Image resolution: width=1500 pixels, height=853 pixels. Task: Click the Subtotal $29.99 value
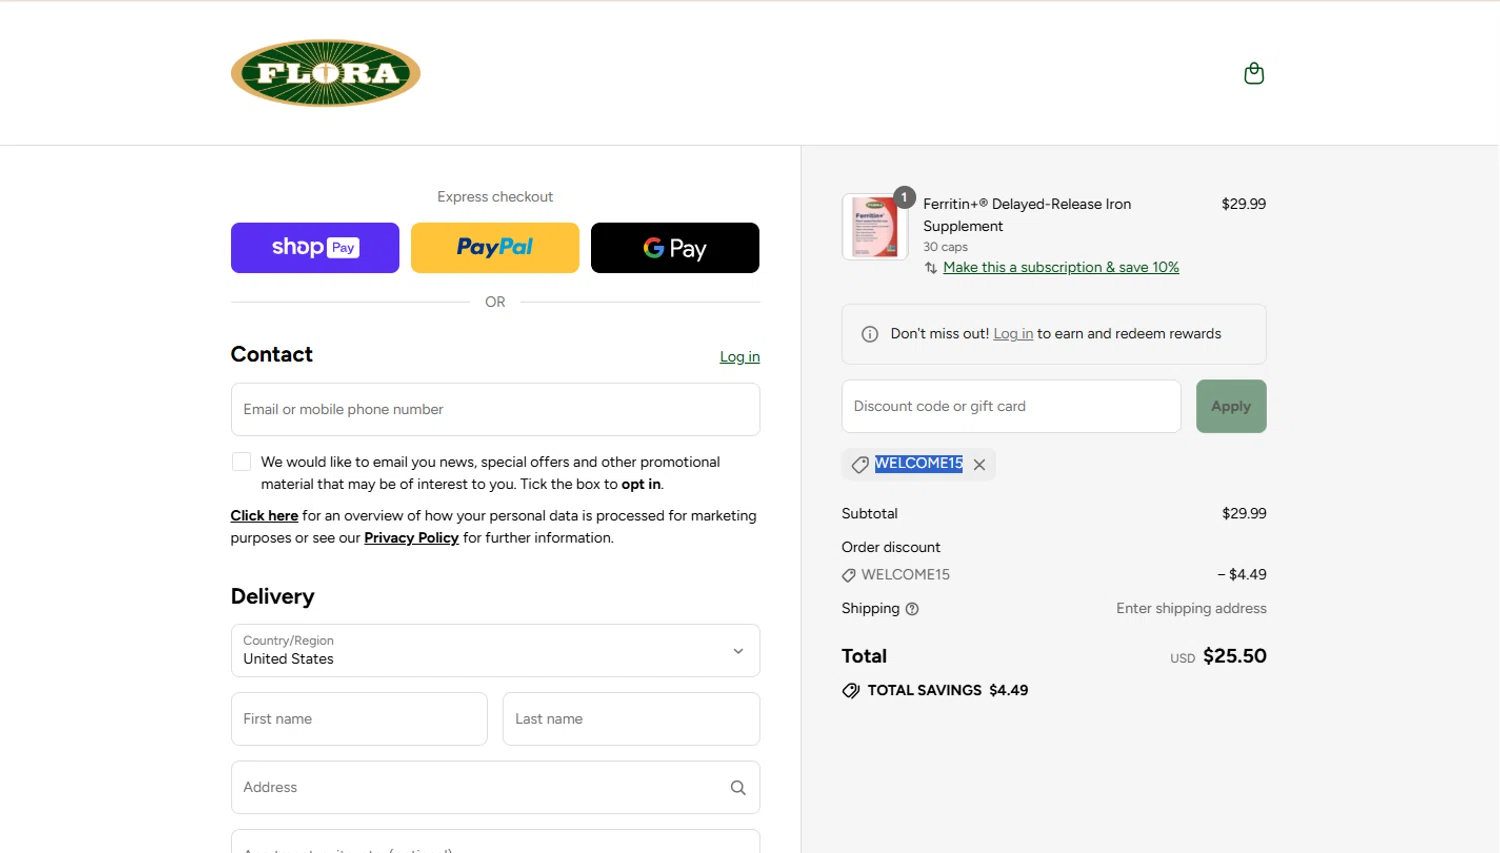pos(1244,513)
